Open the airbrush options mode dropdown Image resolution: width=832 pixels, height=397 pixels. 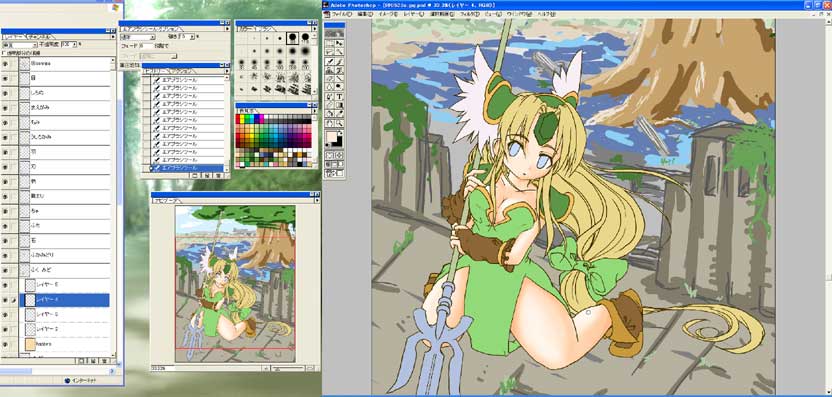click(x=137, y=37)
